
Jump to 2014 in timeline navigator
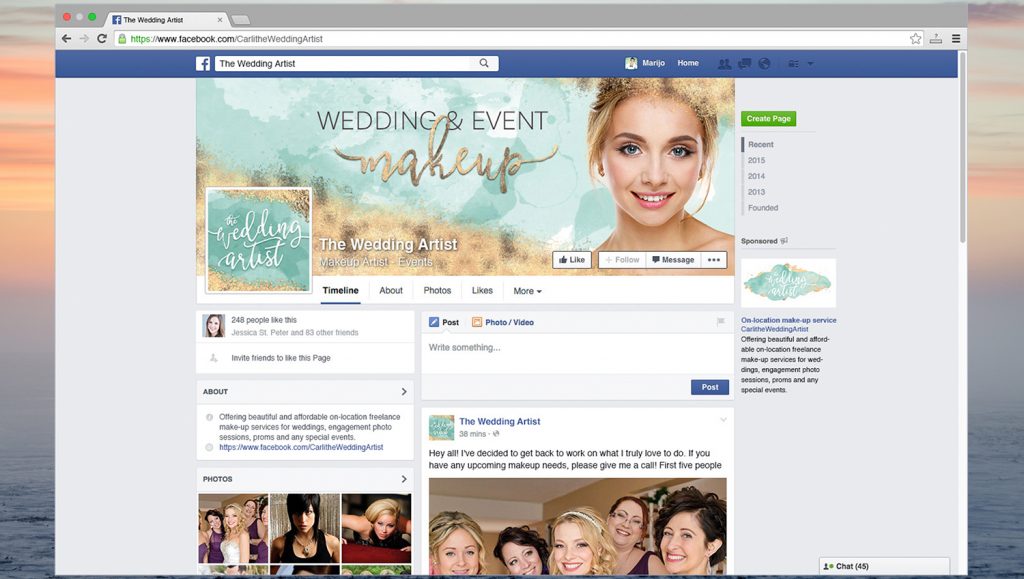pyautogui.click(x=756, y=176)
